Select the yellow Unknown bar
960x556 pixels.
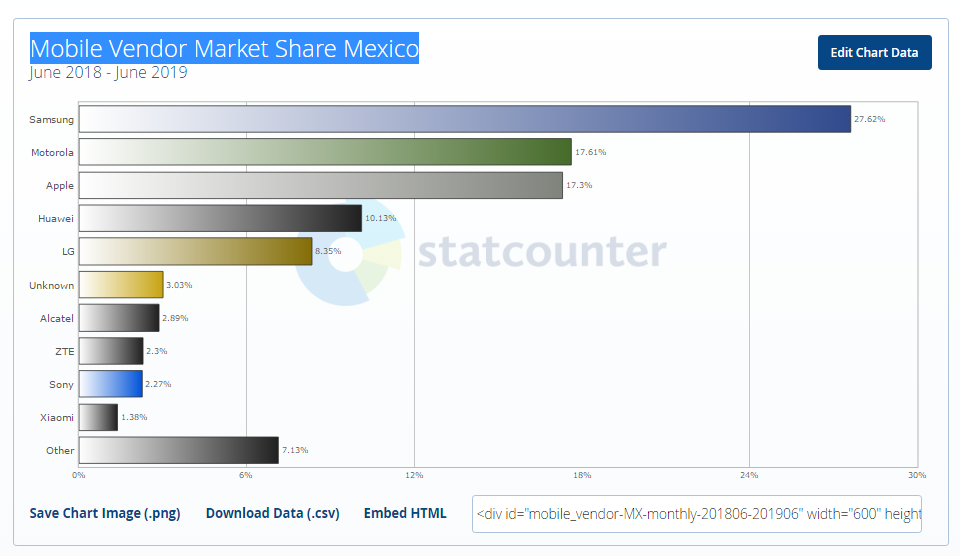[121, 285]
